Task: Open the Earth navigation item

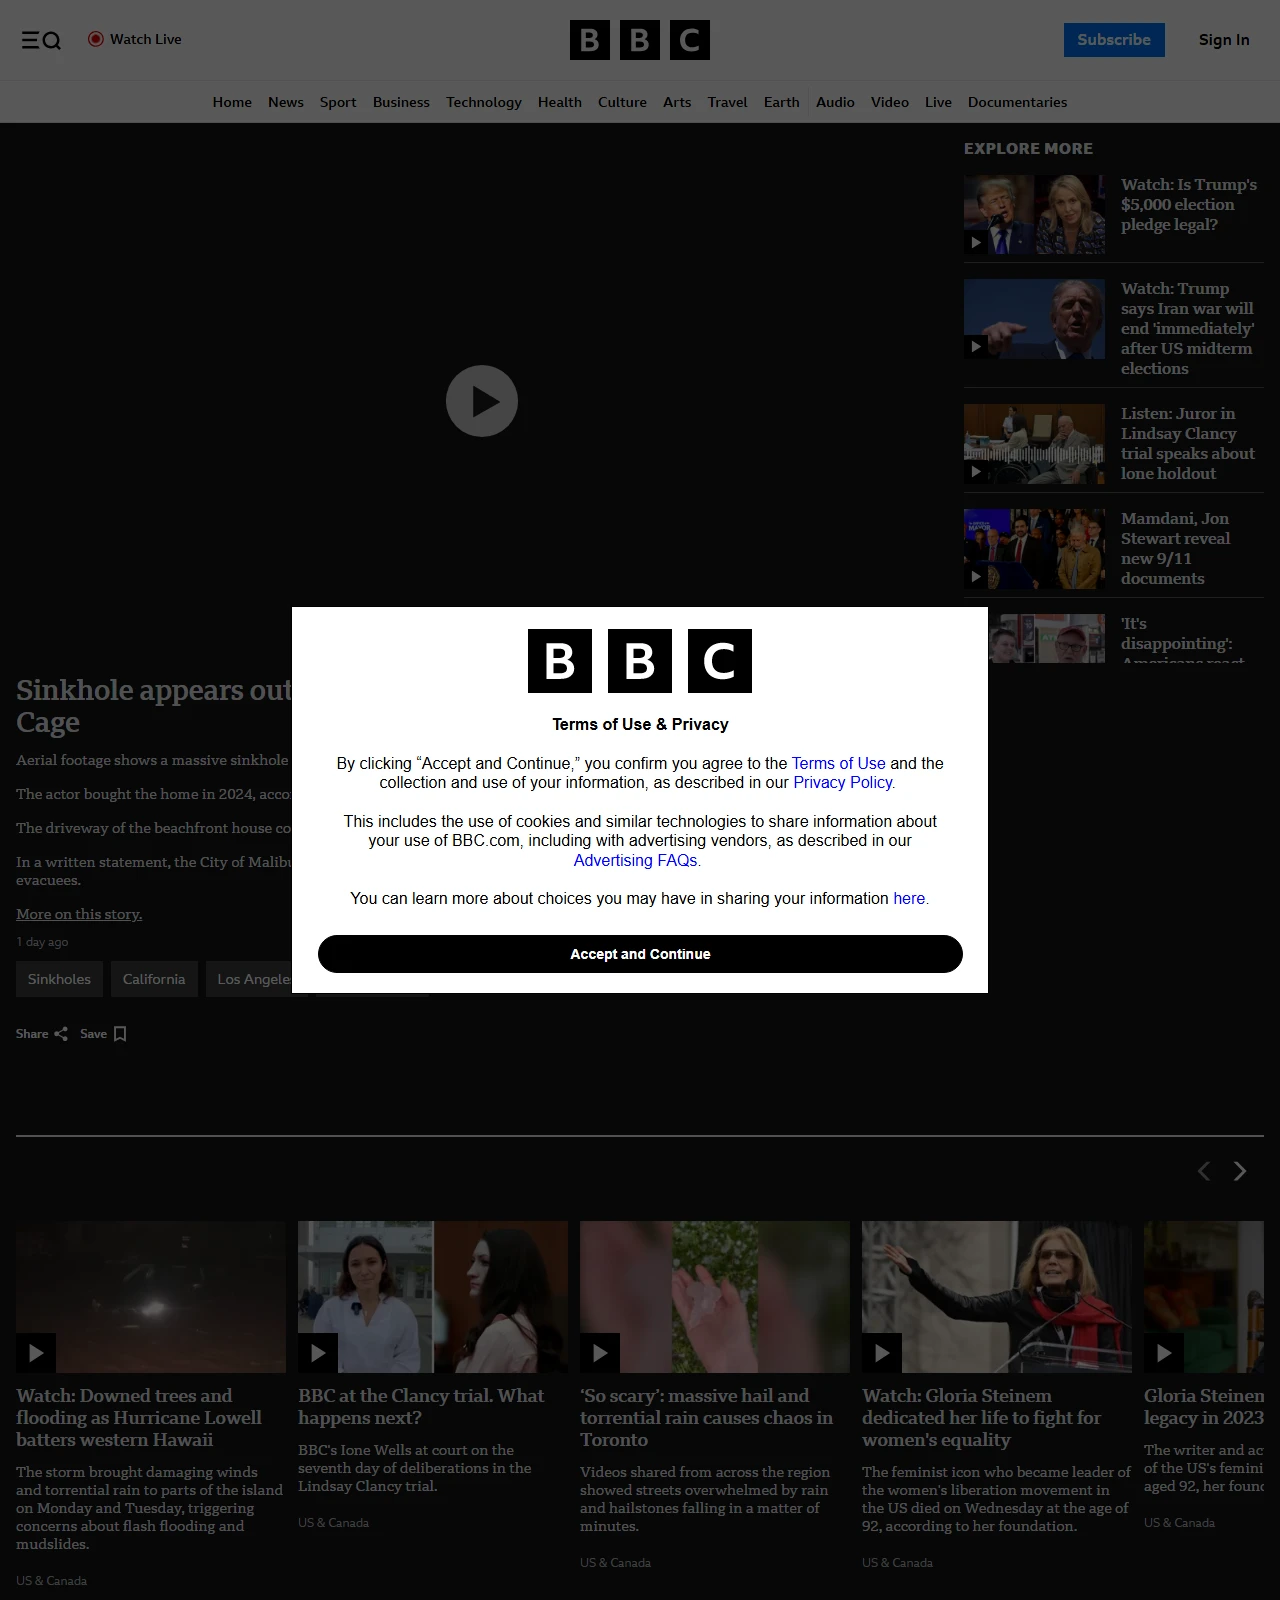Action: click(782, 102)
